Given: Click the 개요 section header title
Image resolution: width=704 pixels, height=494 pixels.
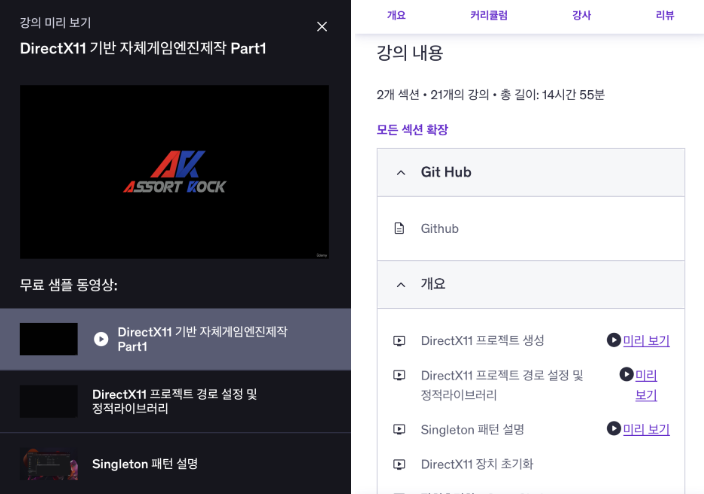Looking at the screenshot, I should [433, 284].
